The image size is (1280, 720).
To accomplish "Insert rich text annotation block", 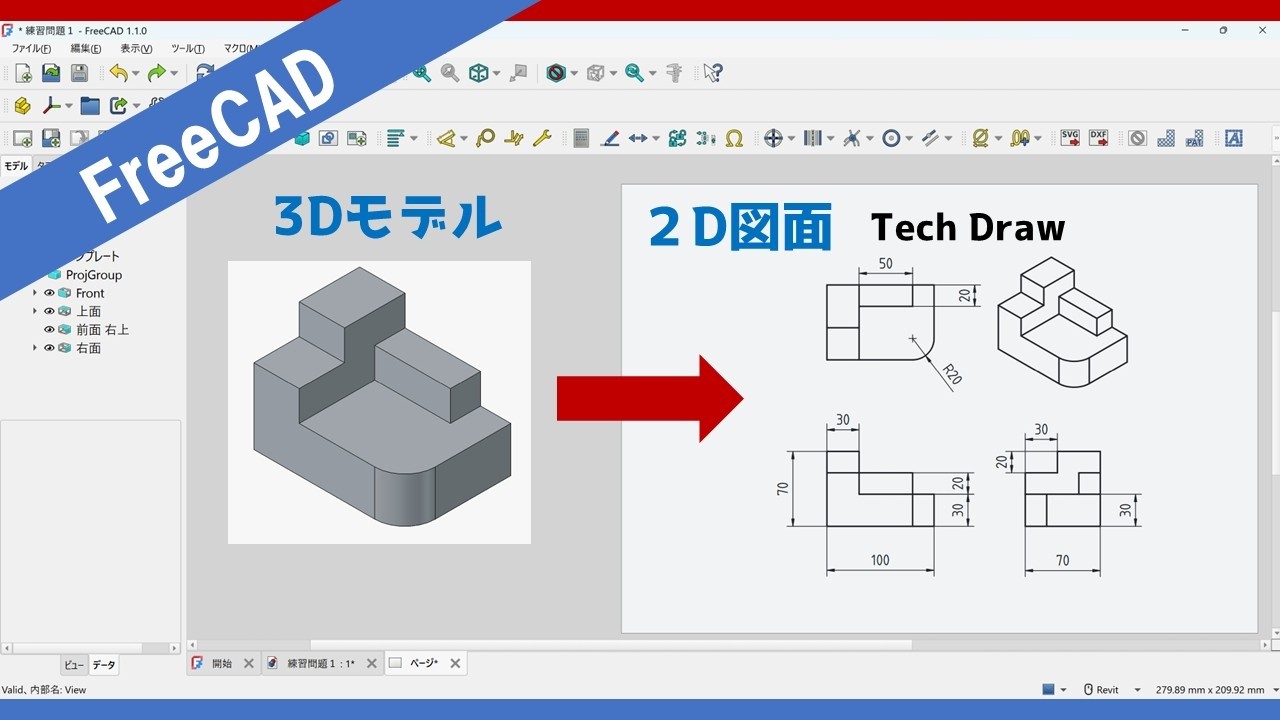I will click(581, 138).
